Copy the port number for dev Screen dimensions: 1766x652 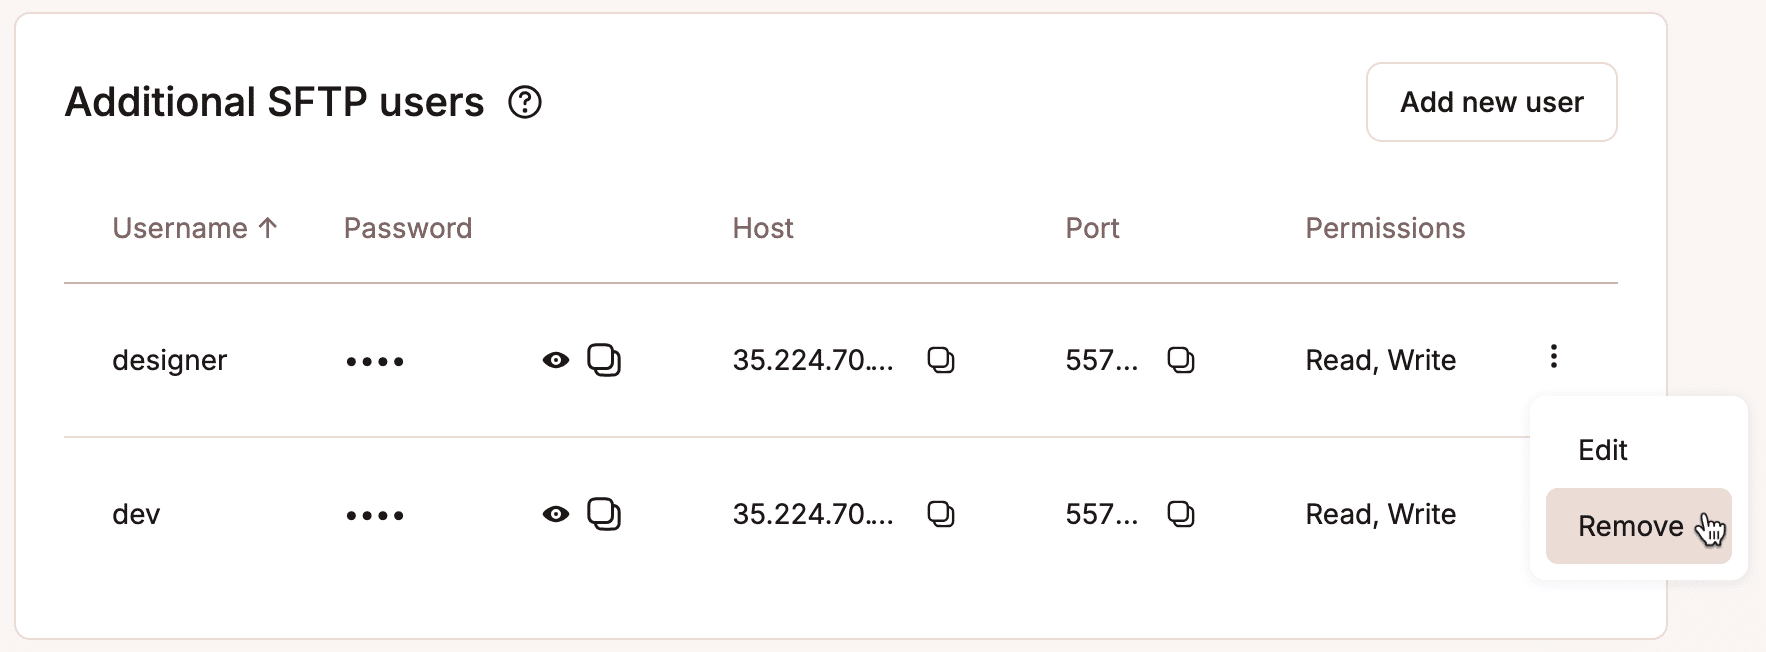pos(1181,514)
